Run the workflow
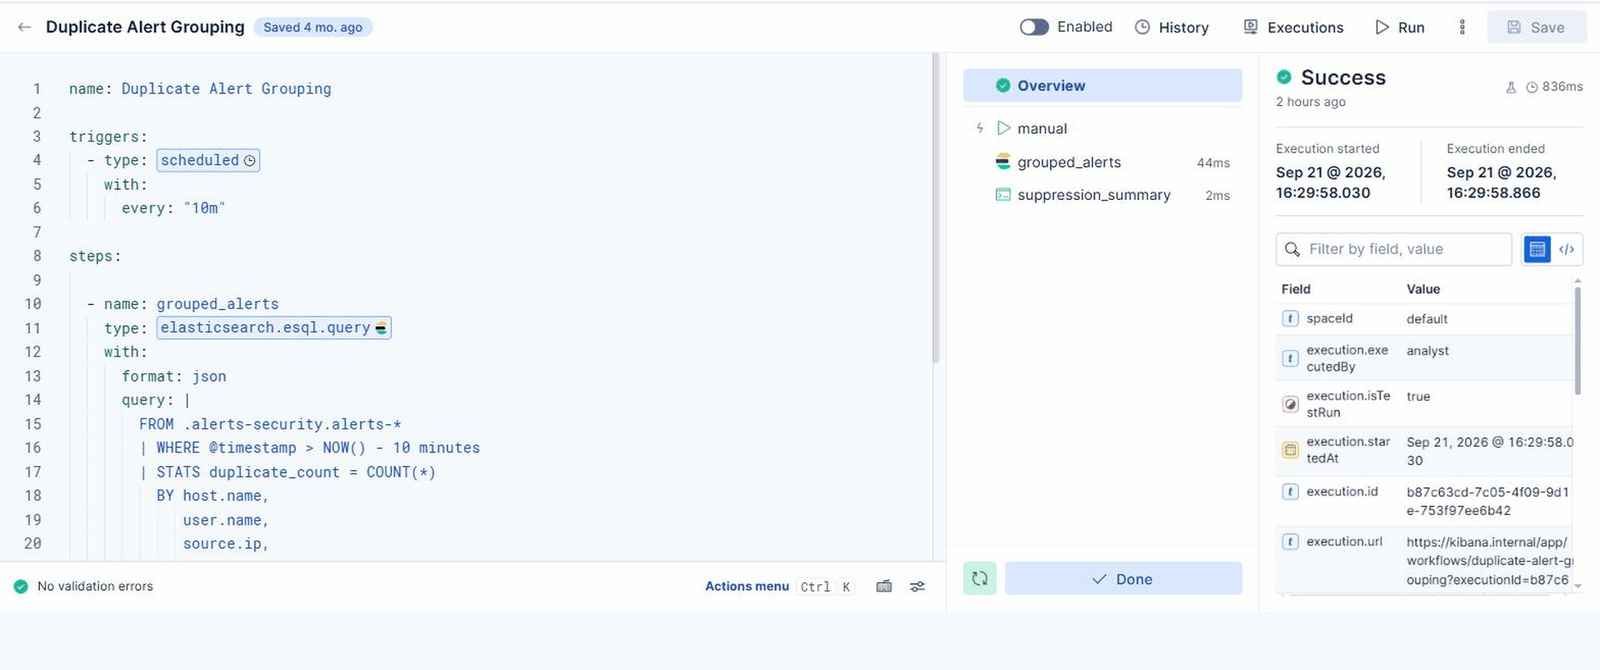 (1400, 27)
